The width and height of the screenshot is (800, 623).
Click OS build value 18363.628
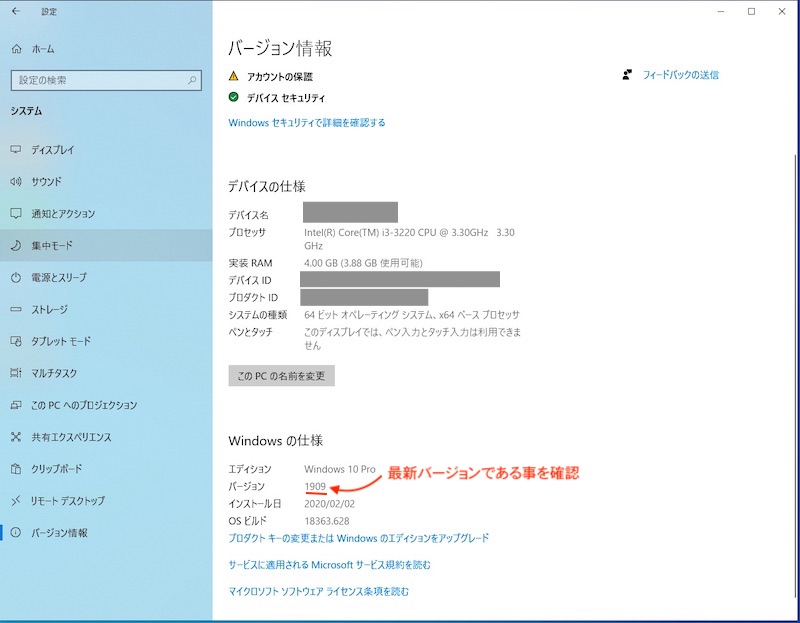327,521
